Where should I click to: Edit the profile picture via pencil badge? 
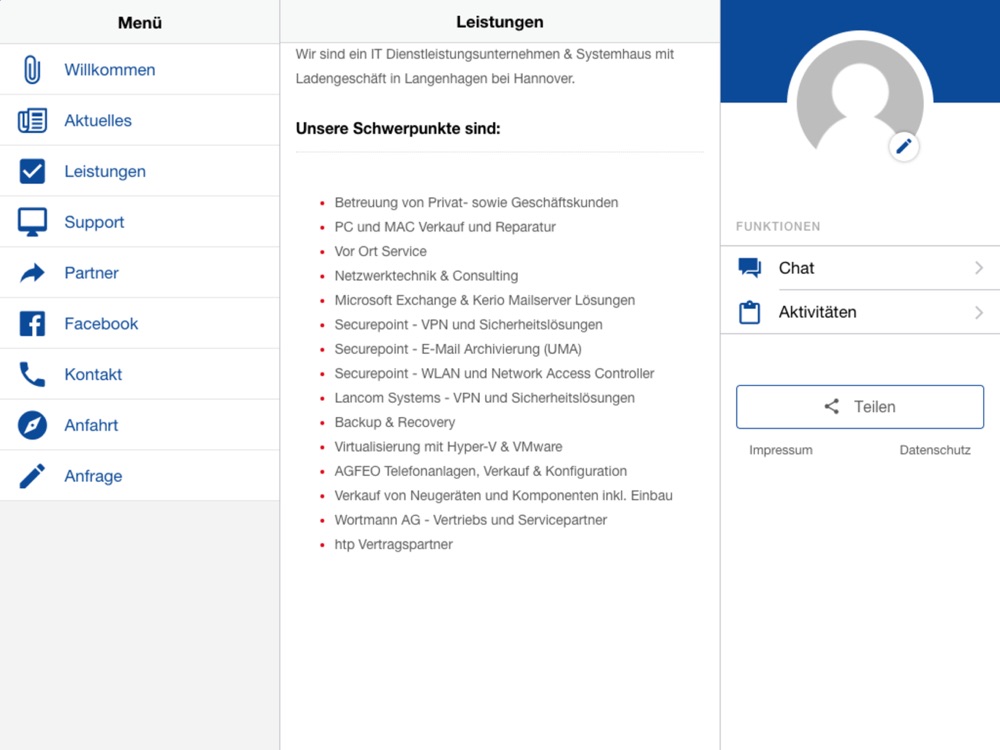coord(904,147)
